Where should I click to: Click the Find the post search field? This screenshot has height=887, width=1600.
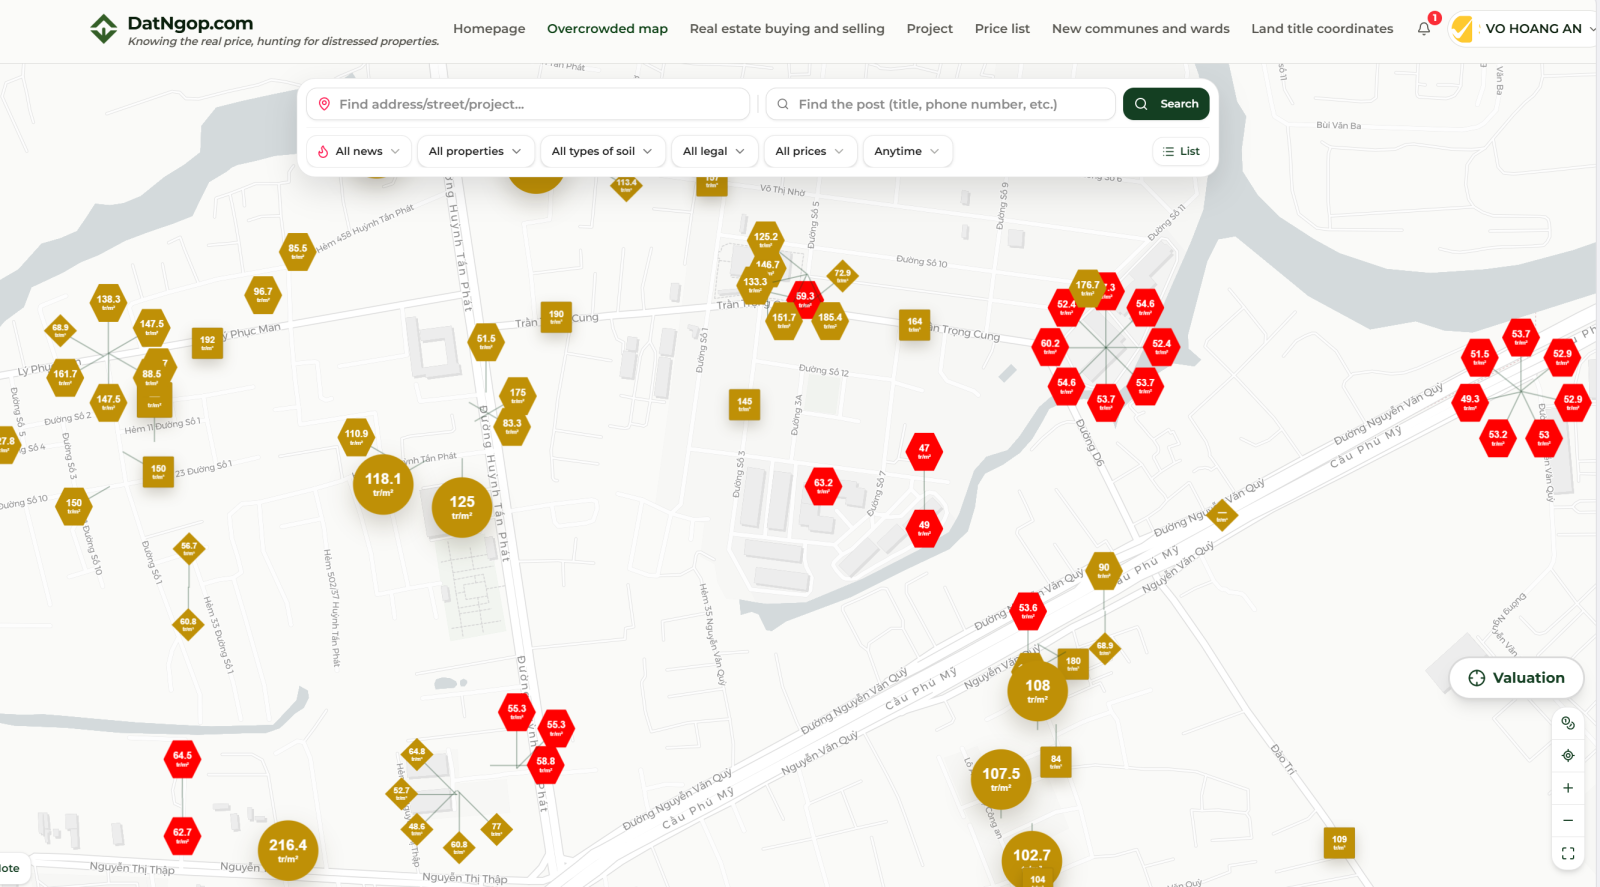coord(940,104)
